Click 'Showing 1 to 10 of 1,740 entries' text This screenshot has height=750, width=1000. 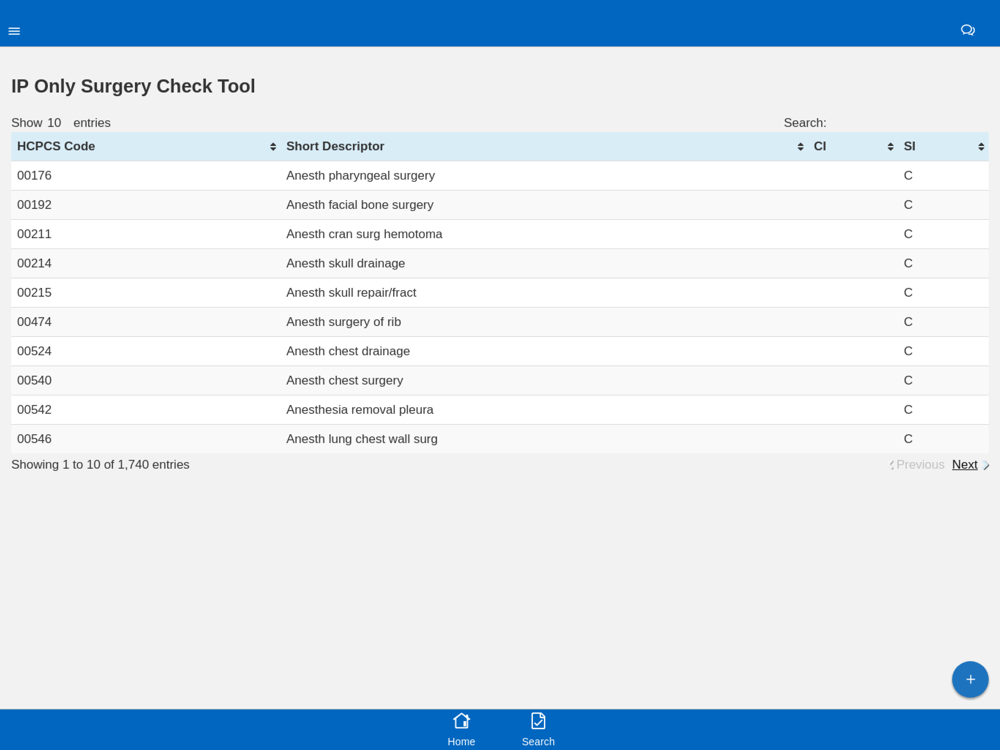pos(100,465)
